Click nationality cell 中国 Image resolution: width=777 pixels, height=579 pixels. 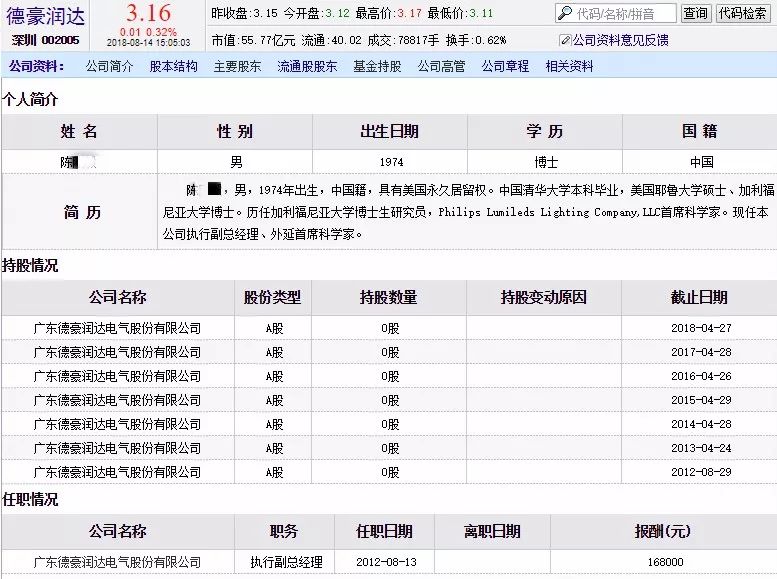[x=702, y=162]
